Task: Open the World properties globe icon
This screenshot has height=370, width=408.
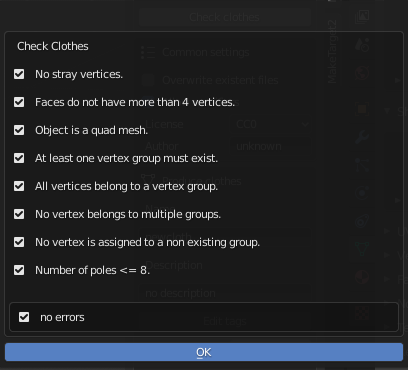Action: pos(362,72)
